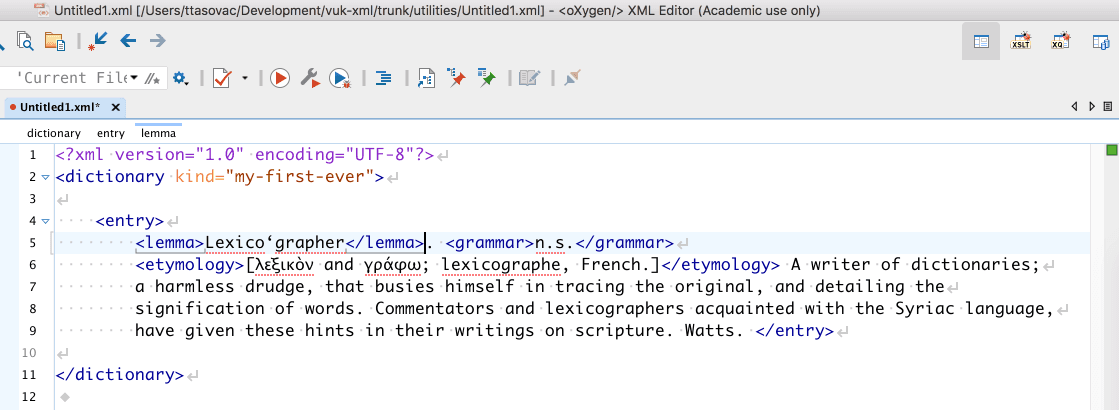1119x410 pixels.
Task: Click the Back navigation arrow
Action: tap(128, 41)
